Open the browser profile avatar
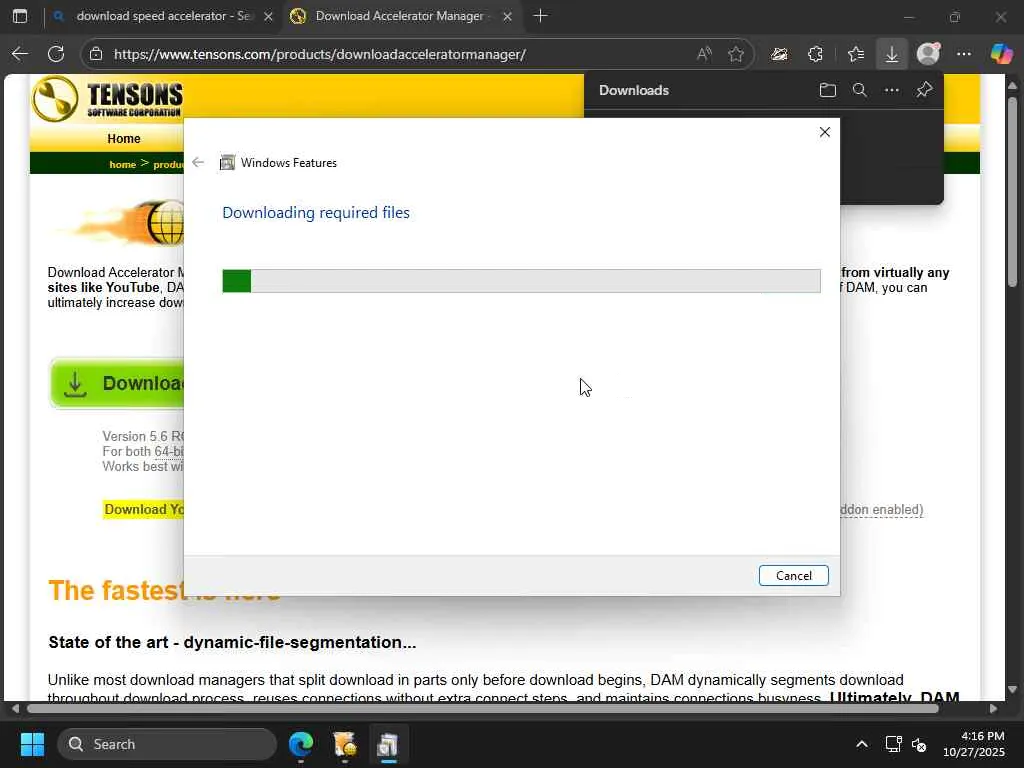The image size is (1024, 768). click(x=928, y=54)
